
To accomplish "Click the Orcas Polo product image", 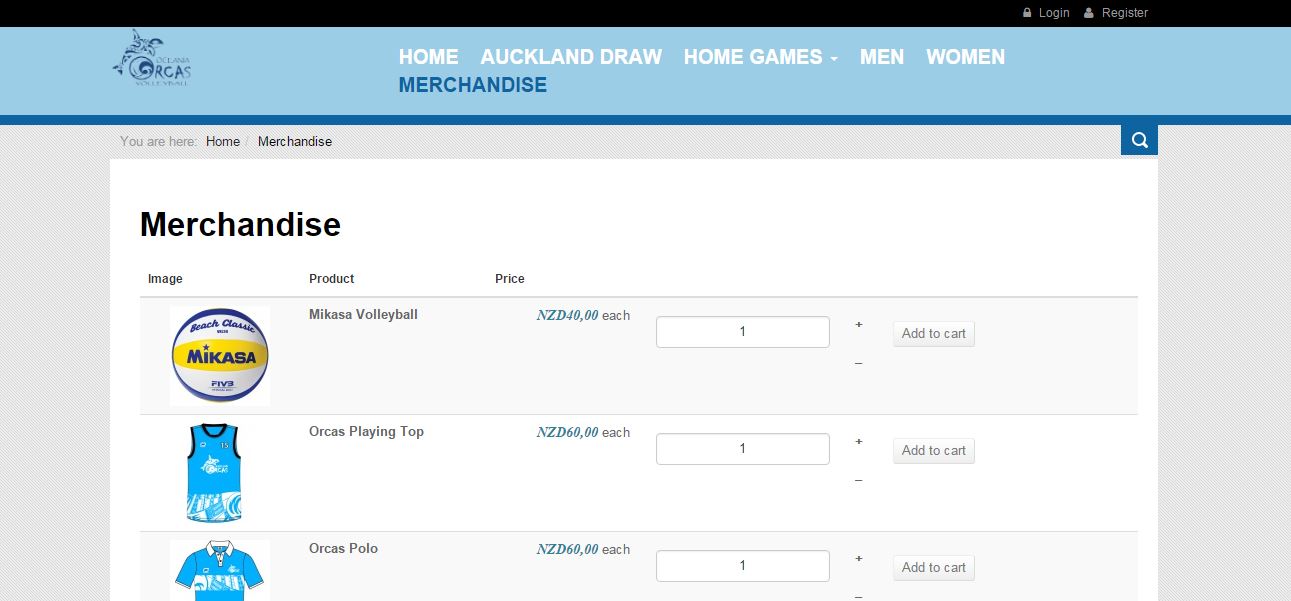I will (220, 570).
